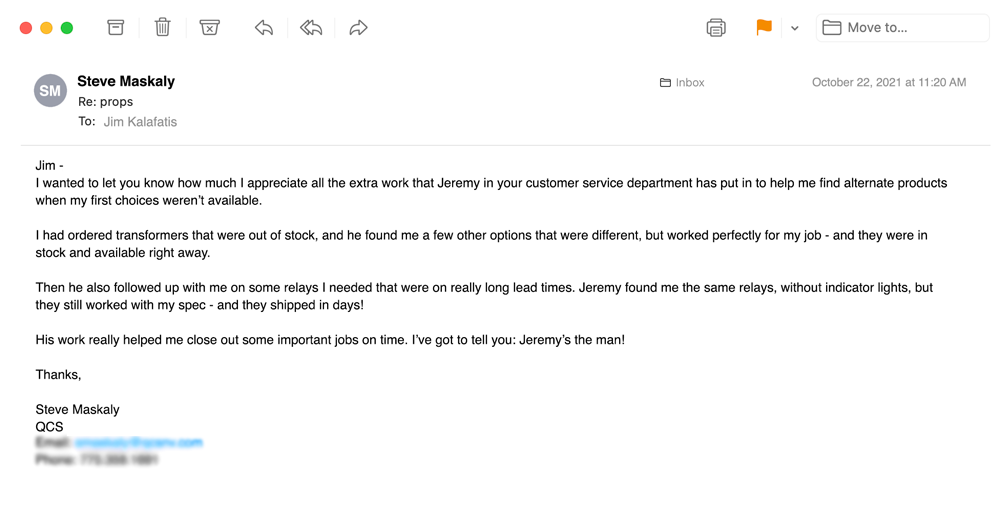The image size is (1000, 525).
Task: Enter full screen with the green button
Action: pos(67,28)
